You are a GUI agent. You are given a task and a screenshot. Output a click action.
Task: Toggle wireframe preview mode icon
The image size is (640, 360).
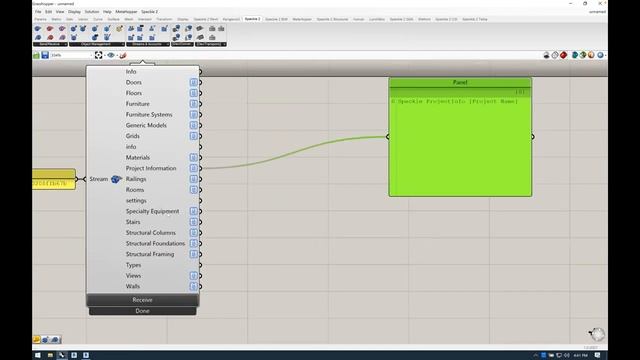(x=555, y=55)
